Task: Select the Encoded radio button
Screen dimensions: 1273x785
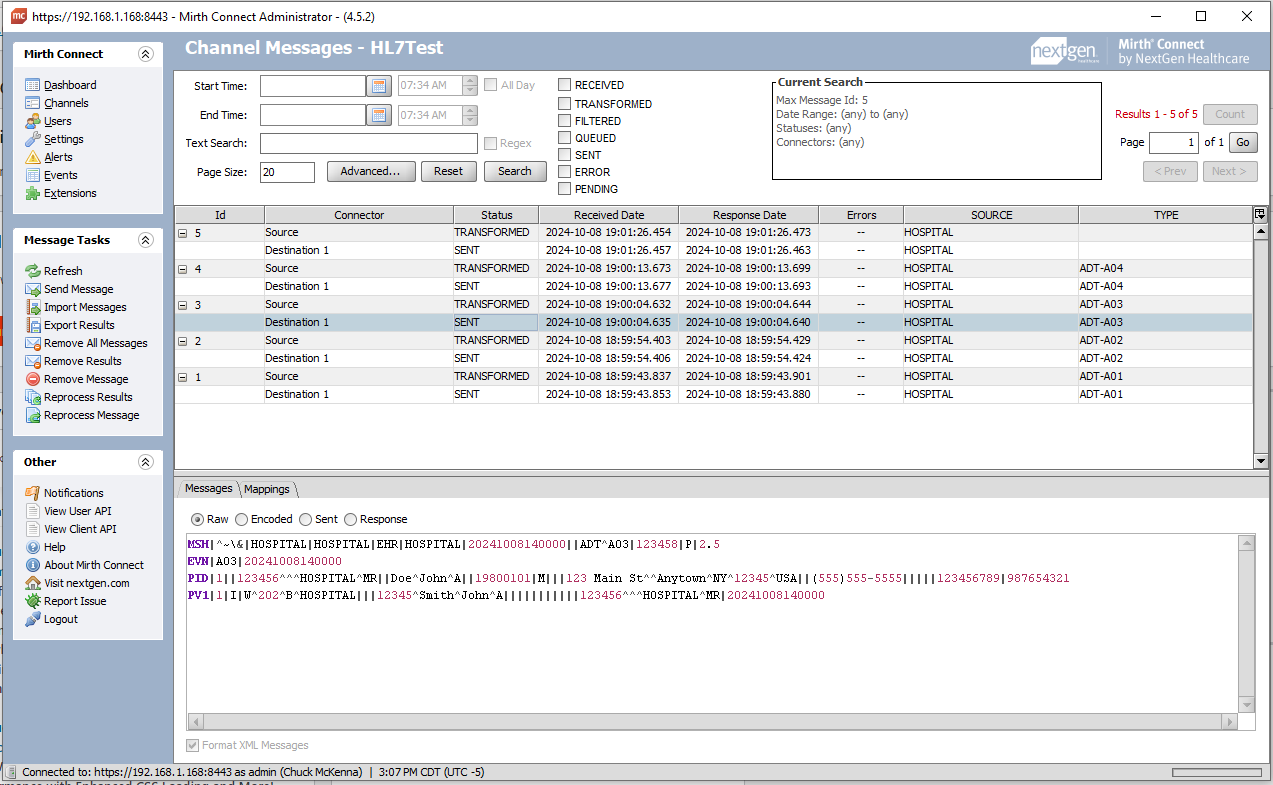Action: coord(241,519)
